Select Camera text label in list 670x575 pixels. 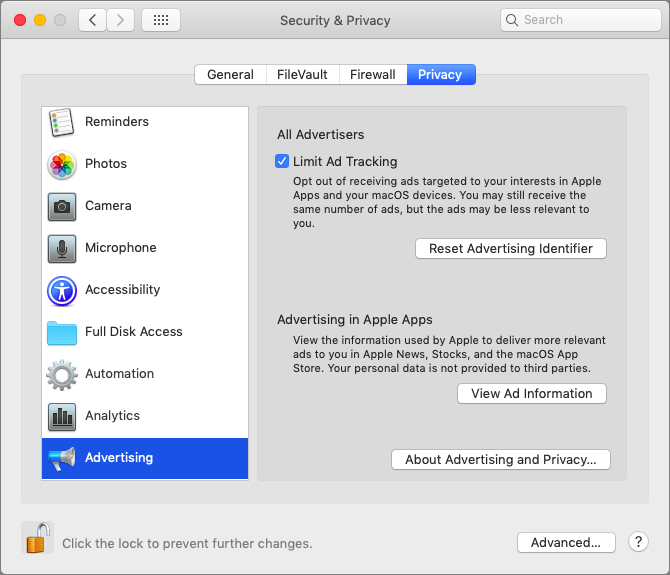point(108,206)
